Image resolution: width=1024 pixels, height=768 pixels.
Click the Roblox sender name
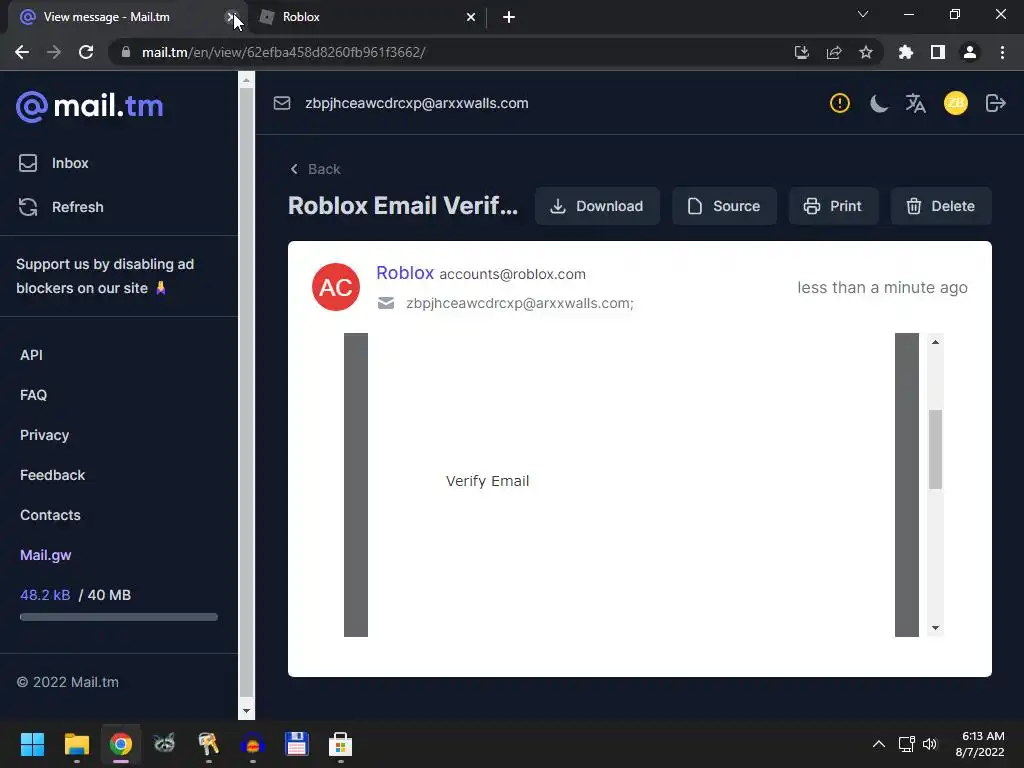[405, 273]
